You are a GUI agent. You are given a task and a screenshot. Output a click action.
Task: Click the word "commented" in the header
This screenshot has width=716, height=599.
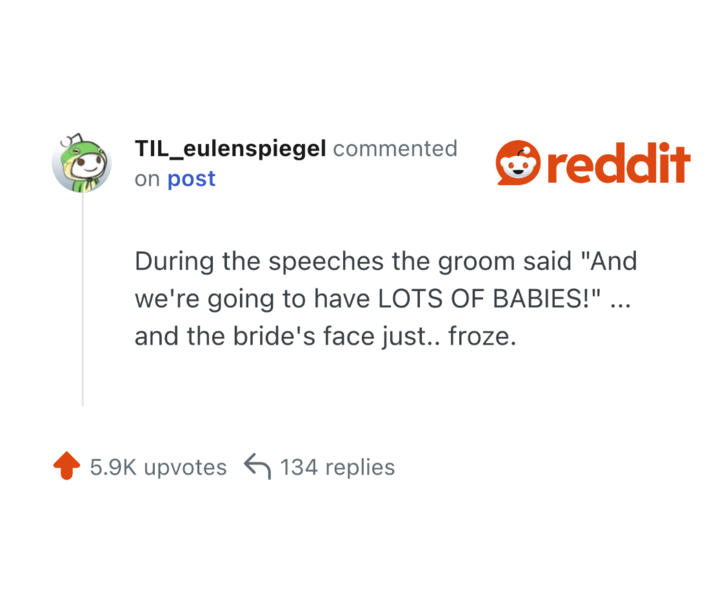pyautogui.click(x=395, y=149)
